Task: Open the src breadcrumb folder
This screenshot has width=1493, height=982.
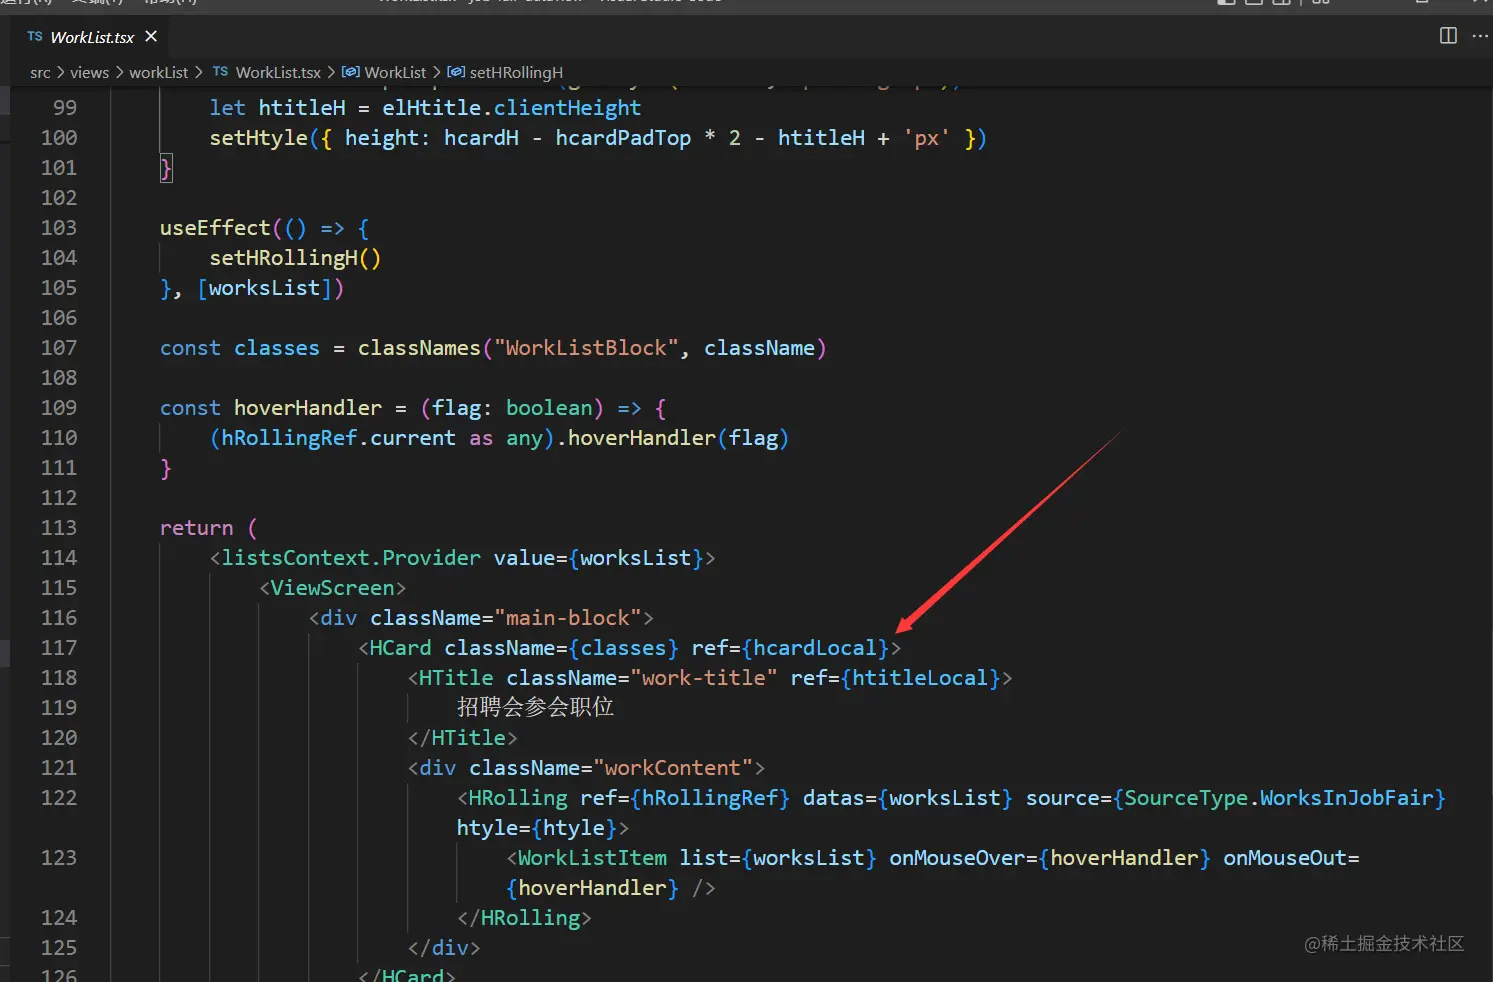Action: coord(40,72)
